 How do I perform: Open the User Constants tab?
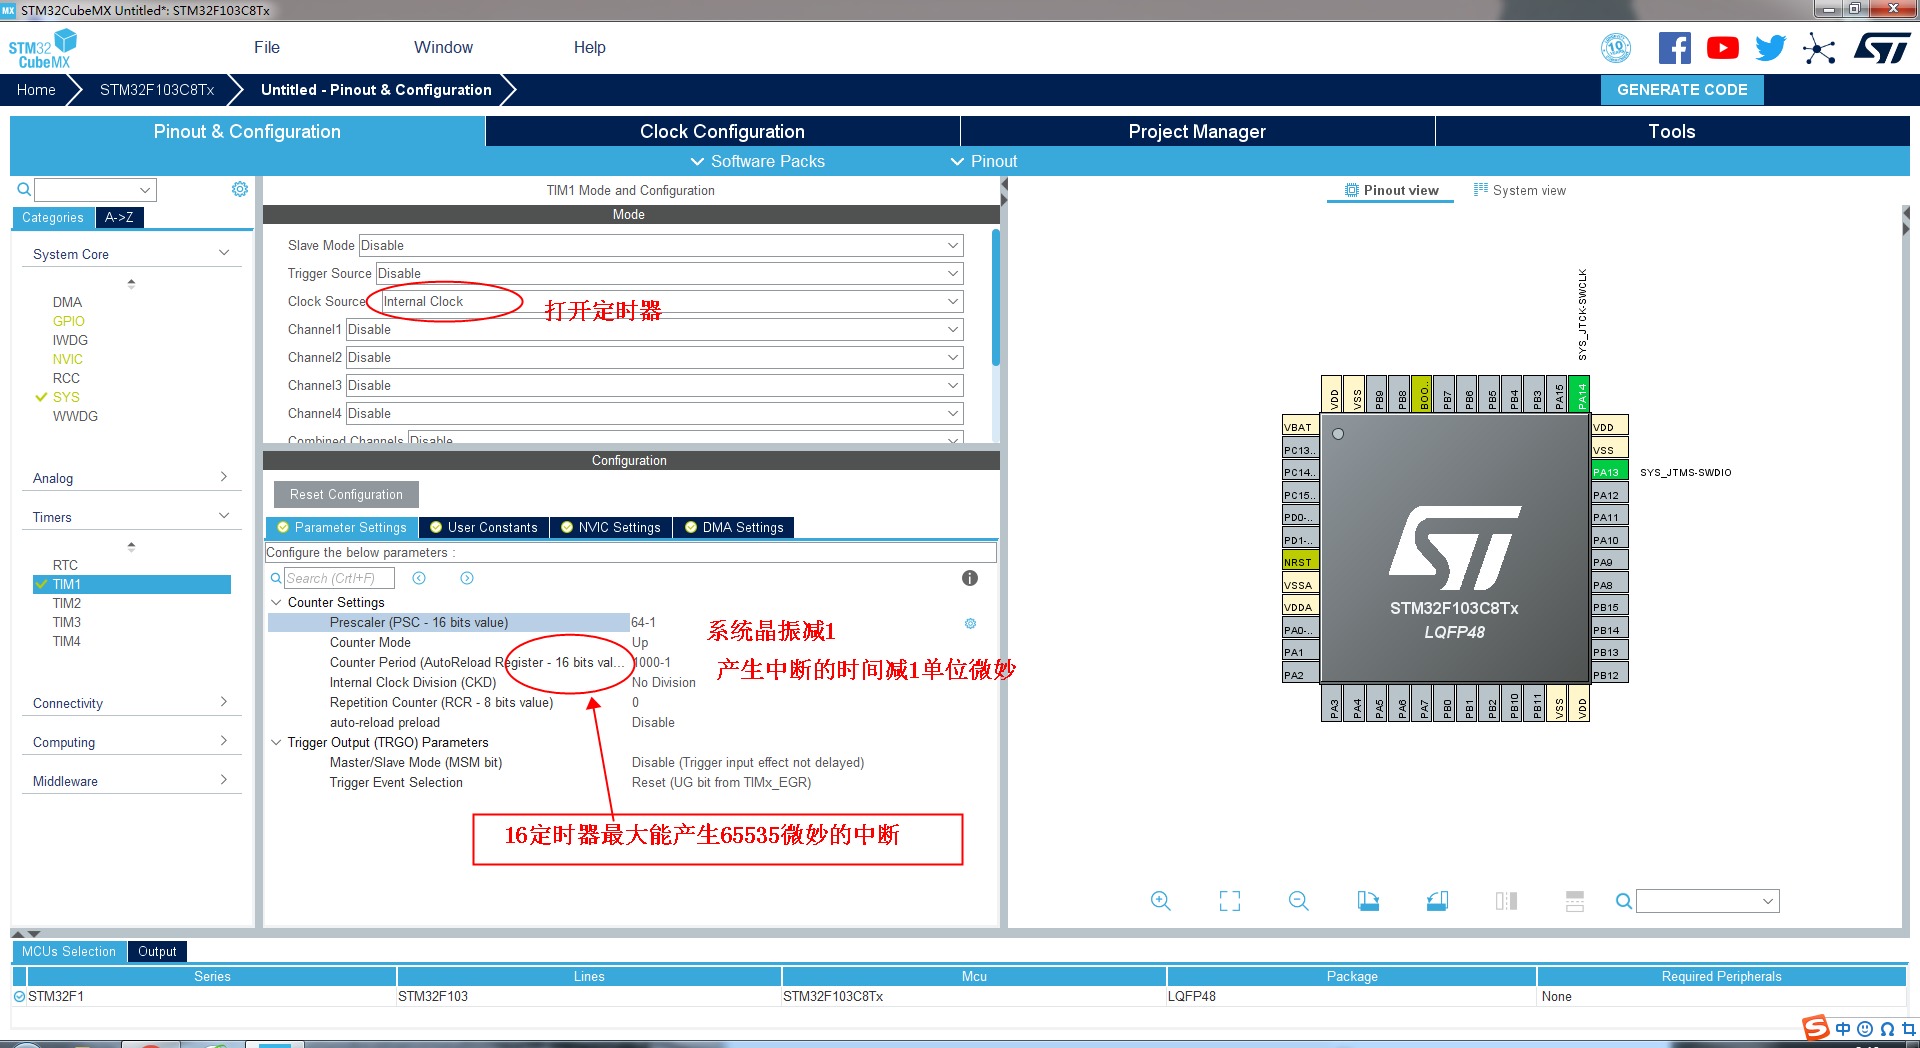pyautogui.click(x=484, y=527)
